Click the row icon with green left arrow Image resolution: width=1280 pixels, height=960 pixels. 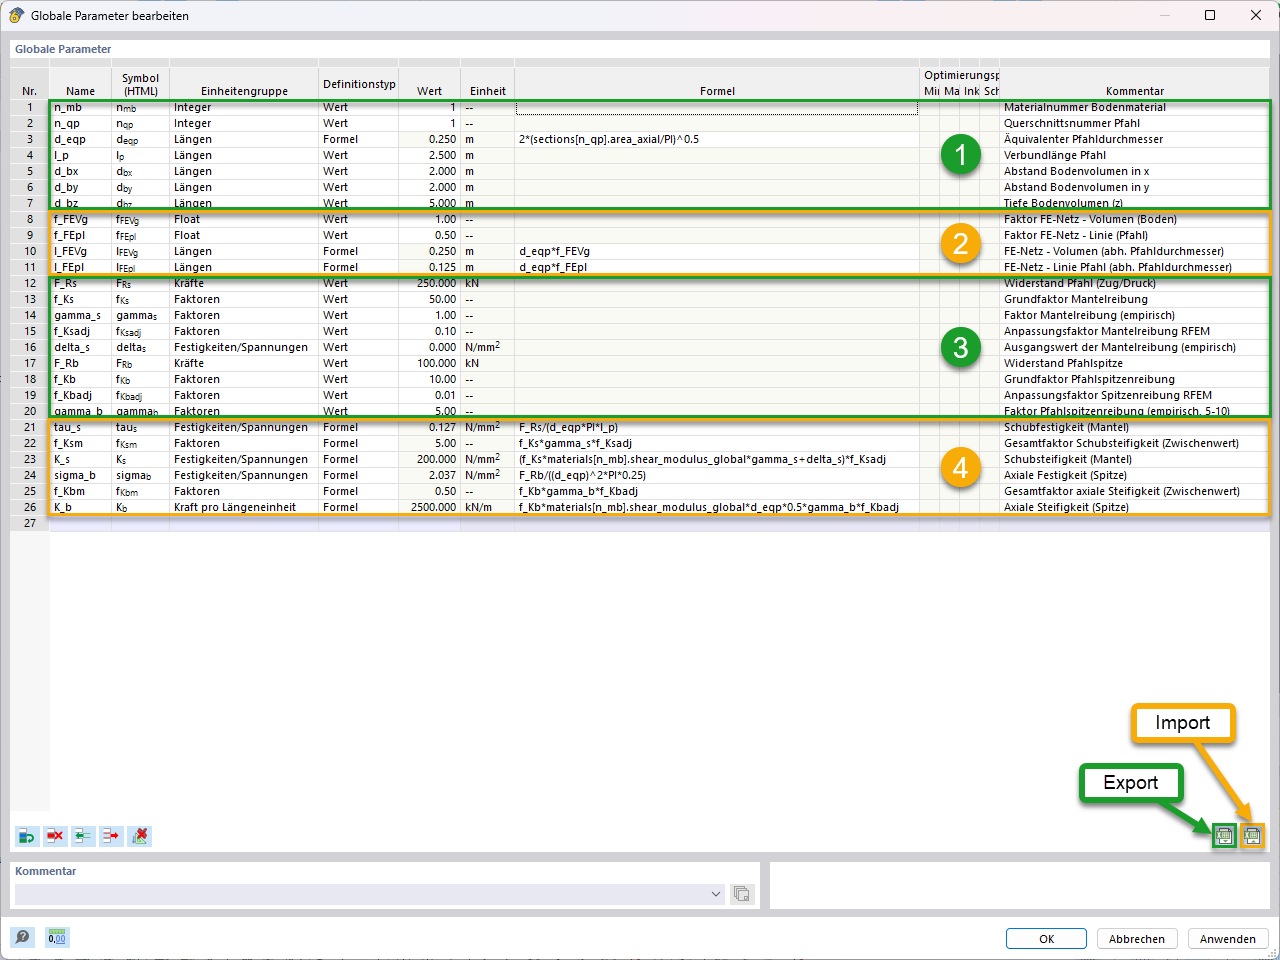click(83, 836)
